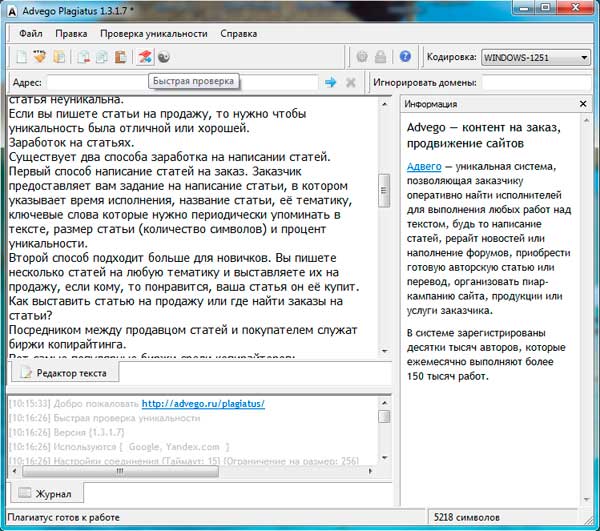The width and height of the screenshot is (600, 531).
Task: Click the Save document toolbar icon
Action: [x=59, y=57]
